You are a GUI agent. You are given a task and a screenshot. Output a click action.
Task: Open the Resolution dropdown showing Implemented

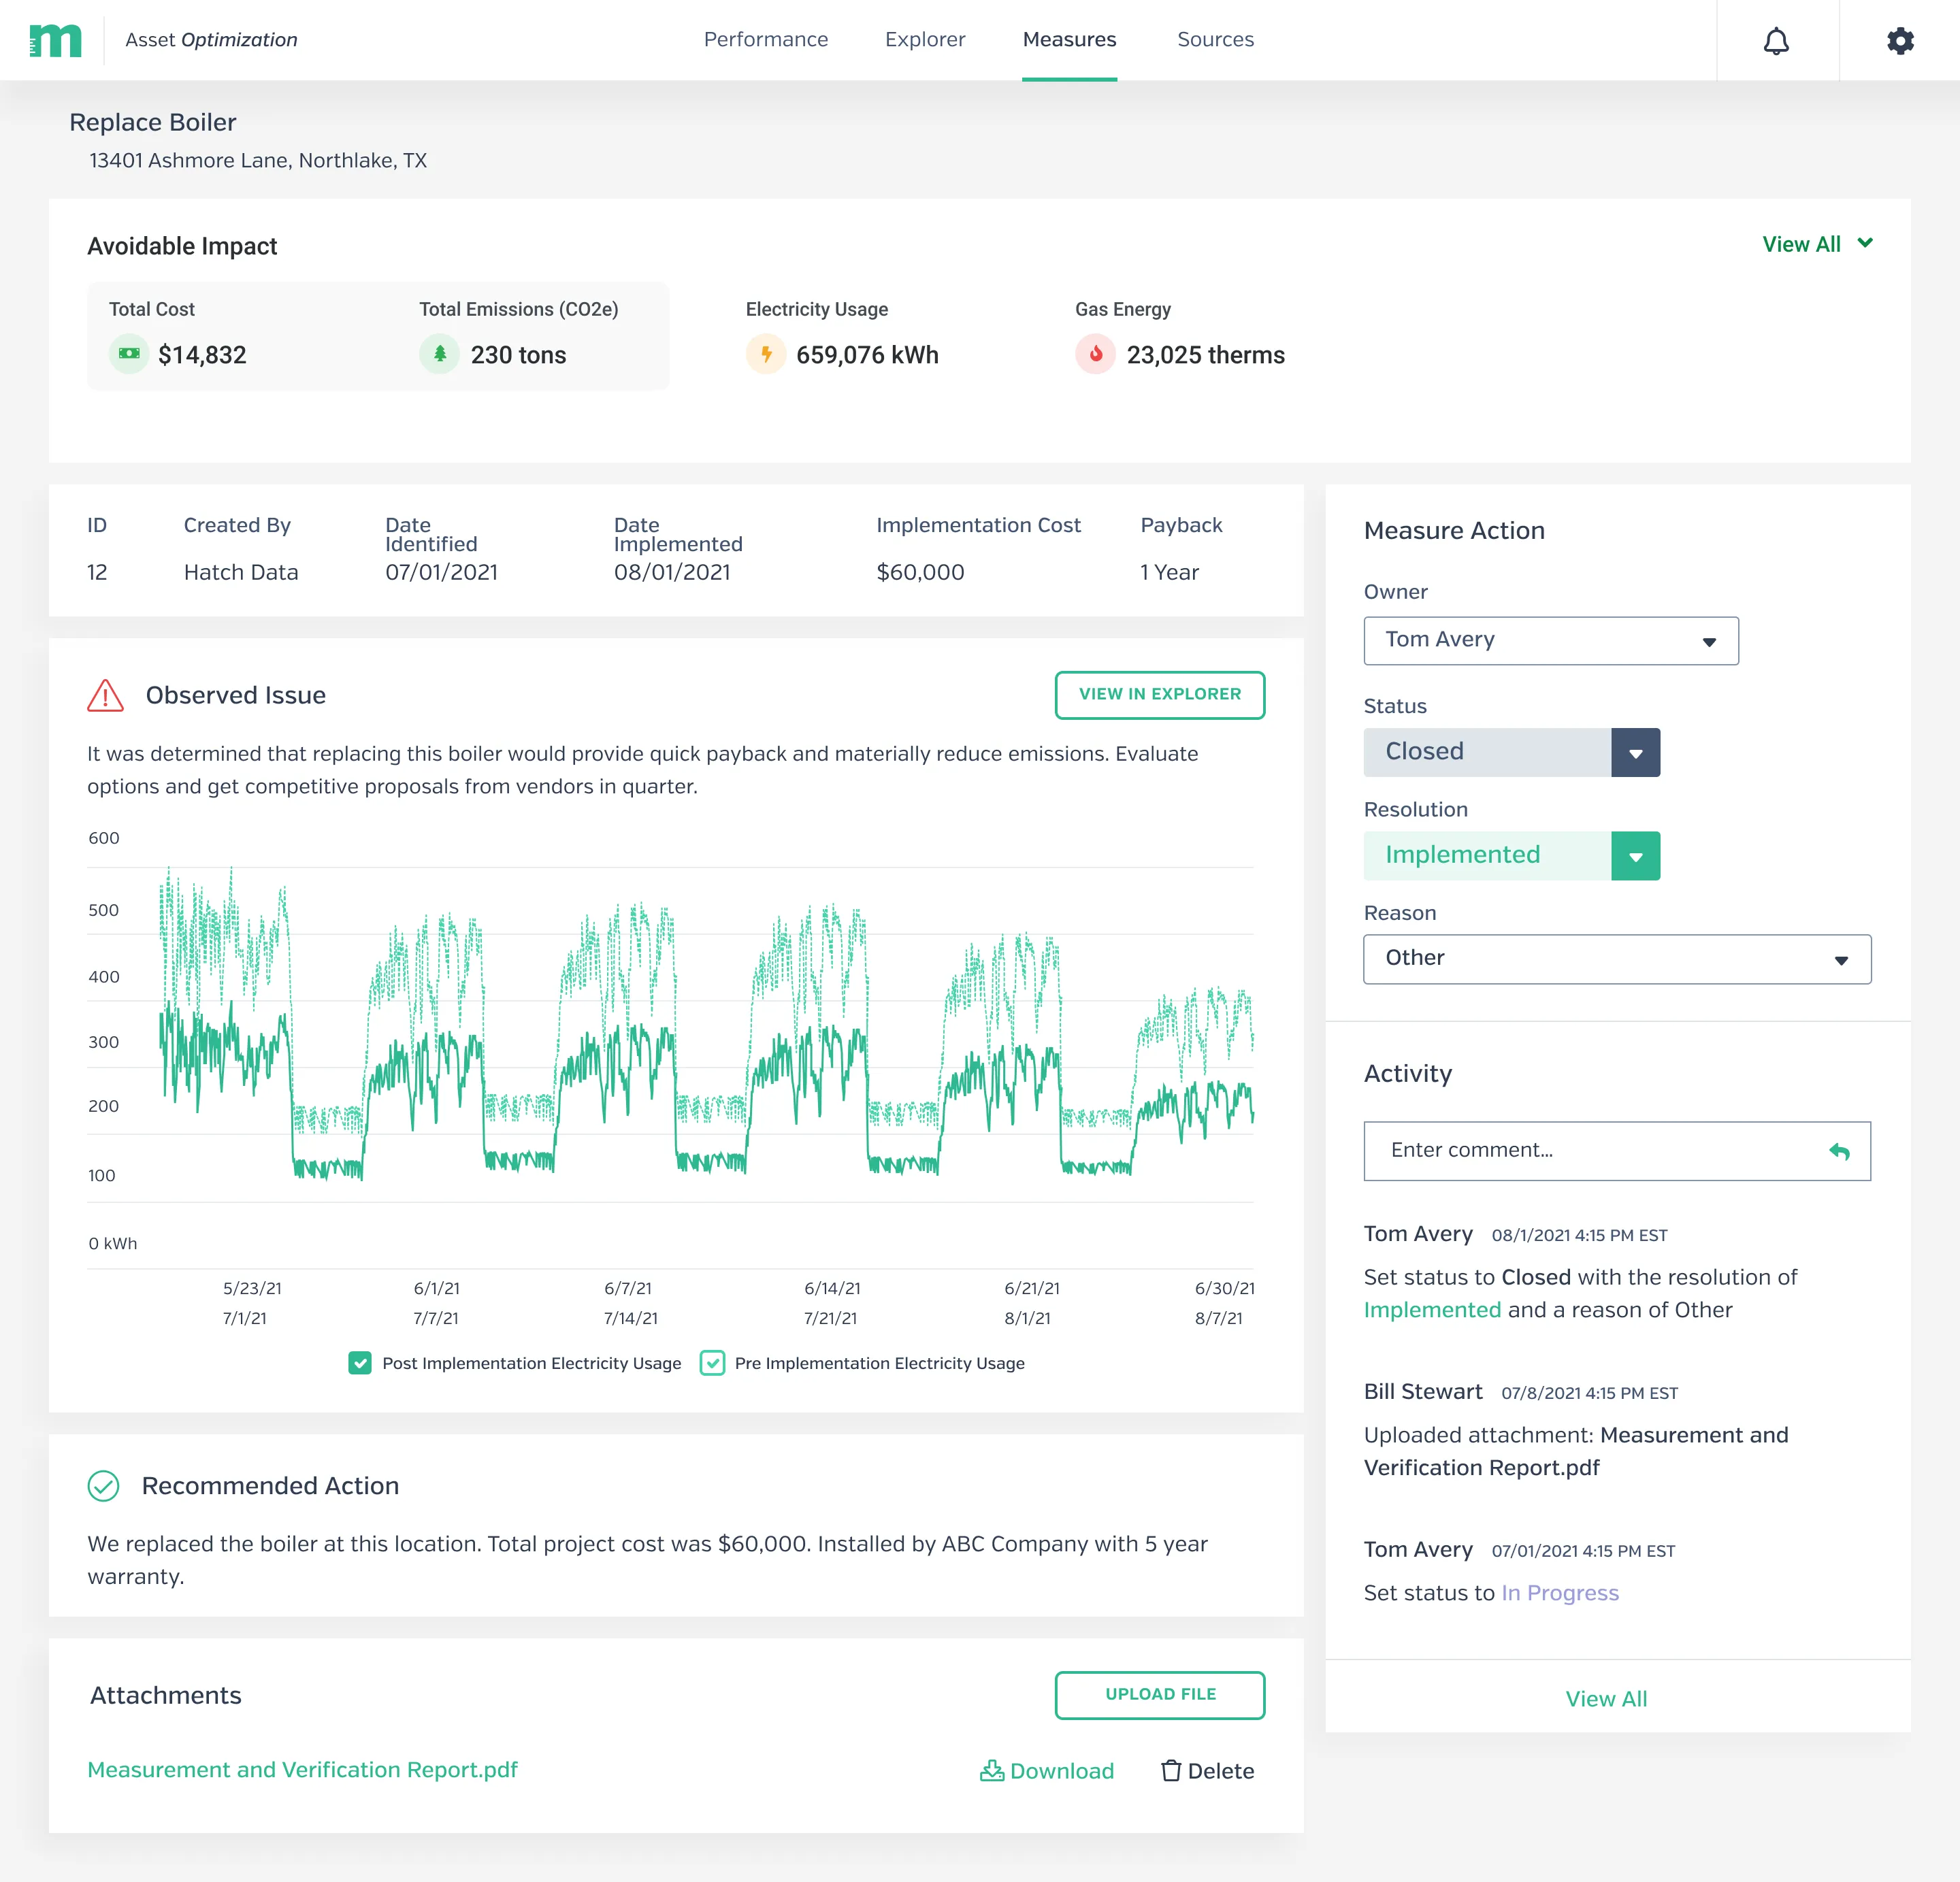[1511, 856]
